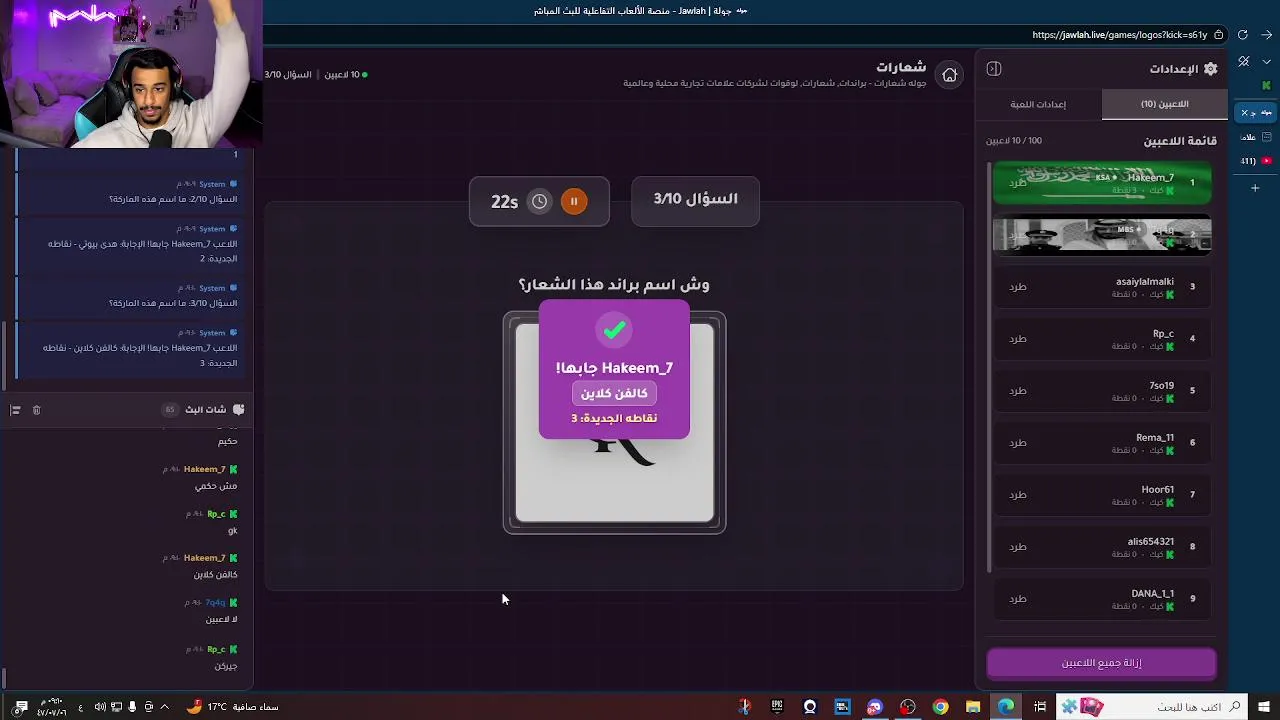The image size is (1280, 720).
Task: Switch to the إعدادات اللعبة tab
Action: click(x=1038, y=104)
